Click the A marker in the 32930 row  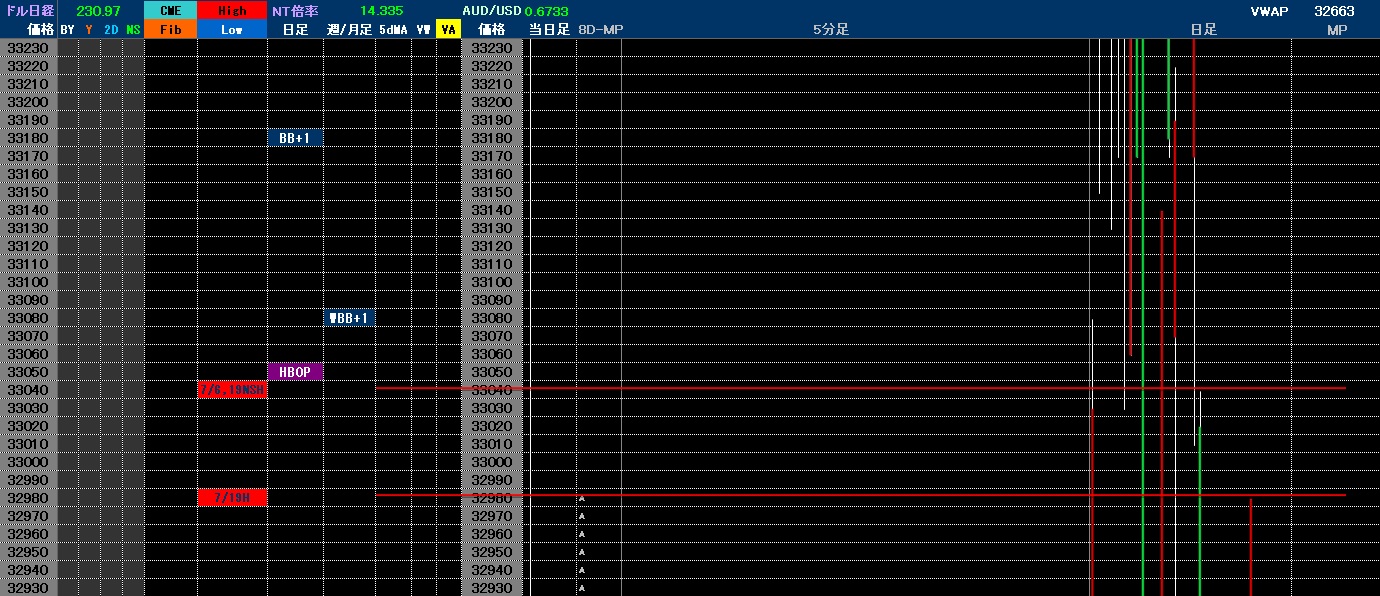click(581, 588)
